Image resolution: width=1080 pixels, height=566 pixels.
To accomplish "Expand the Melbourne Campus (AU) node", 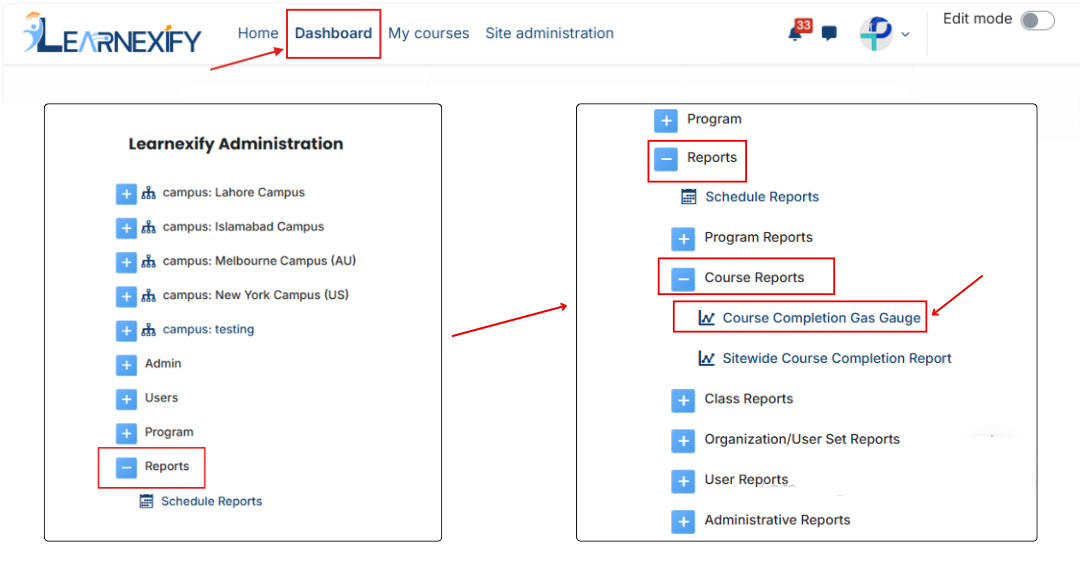I will point(126,262).
